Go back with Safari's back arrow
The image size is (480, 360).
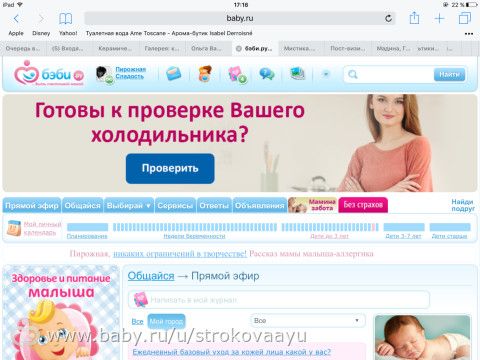coord(16,19)
